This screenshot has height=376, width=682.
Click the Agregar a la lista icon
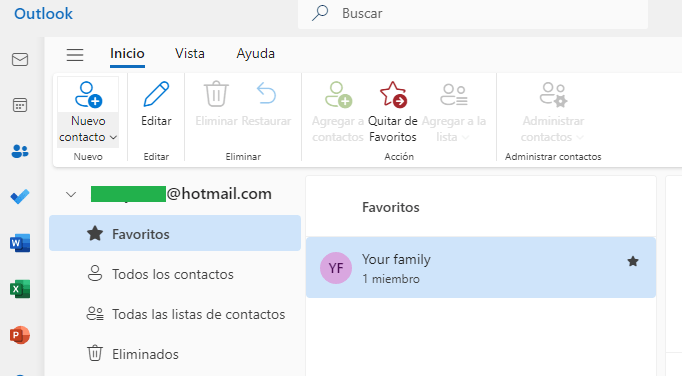454,94
